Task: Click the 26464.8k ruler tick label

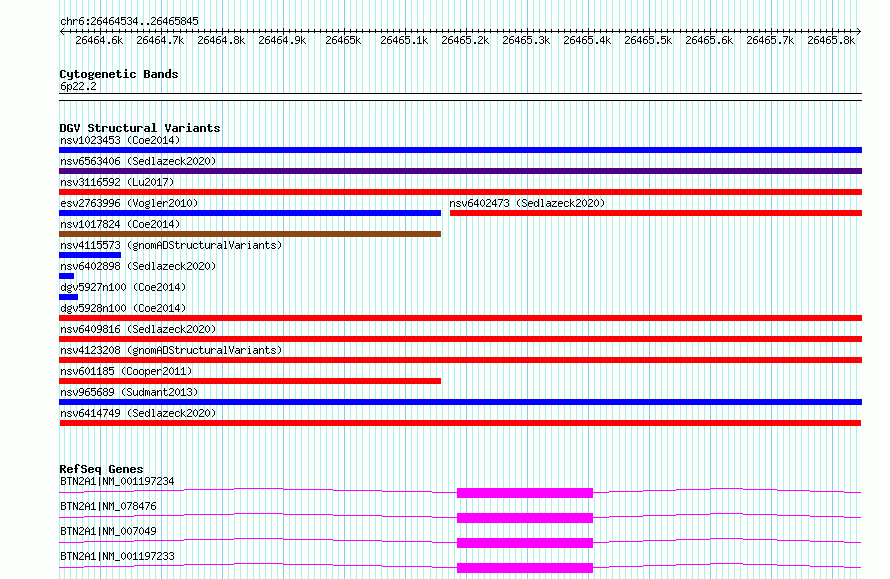Action: (221, 40)
